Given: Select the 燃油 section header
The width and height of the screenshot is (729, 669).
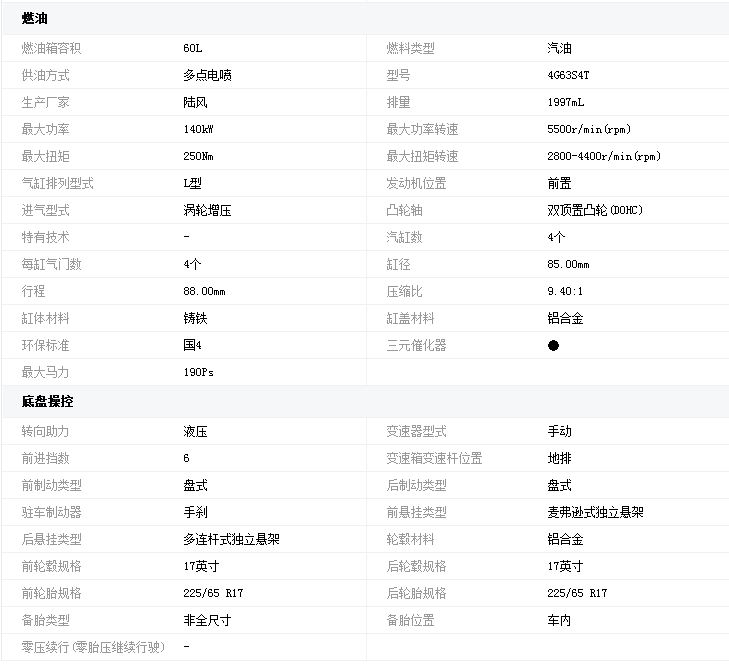Looking at the screenshot, I should [x=34, y=19].
